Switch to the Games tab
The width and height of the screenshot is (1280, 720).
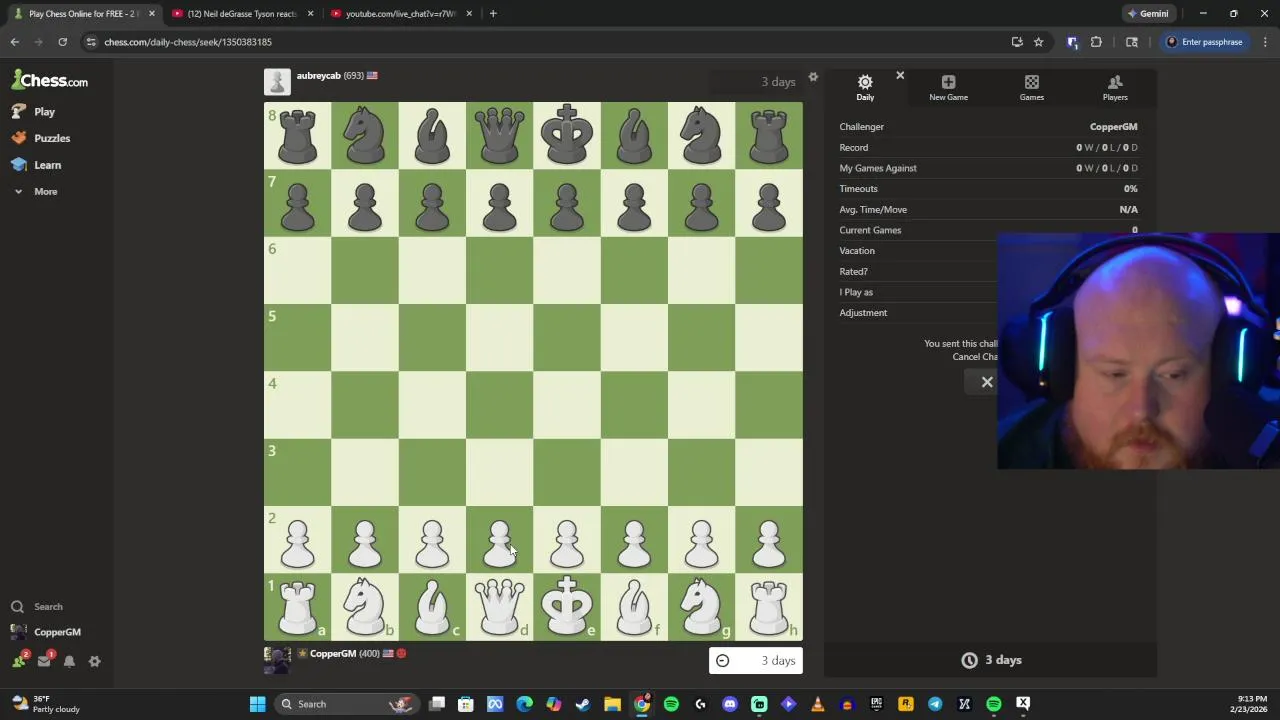[1032, 87]
